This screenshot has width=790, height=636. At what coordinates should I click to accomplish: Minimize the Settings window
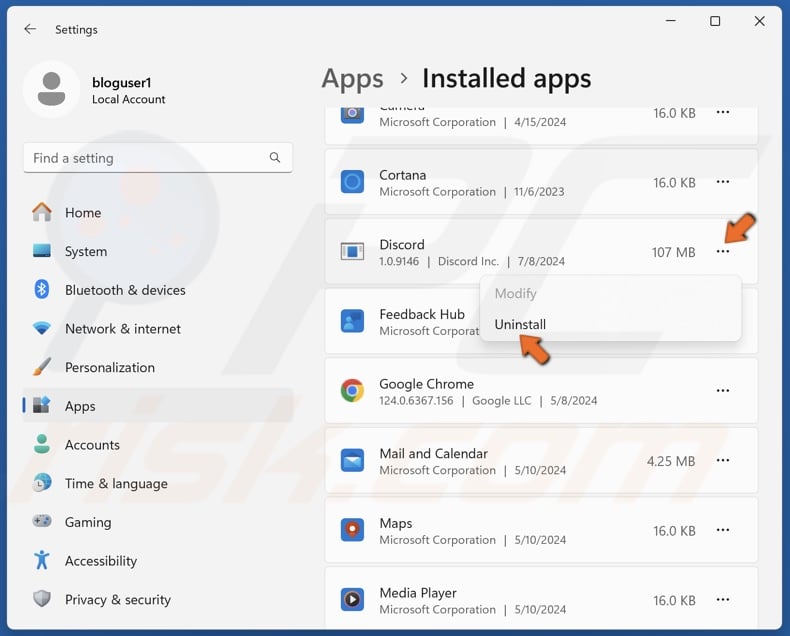tap(671, 21)
